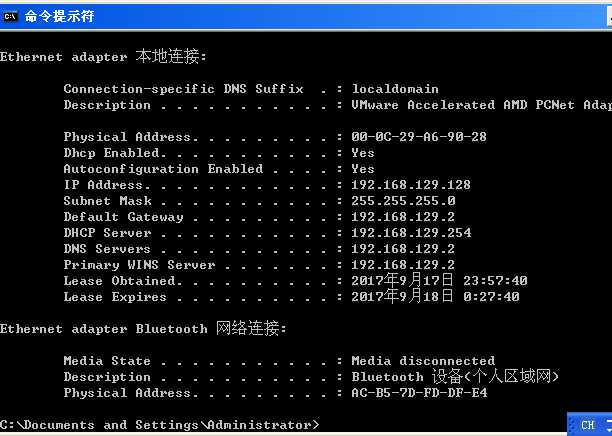Click the subnet mask 255.255.255.0
Screen dimensions: 612x436
coord(403,201)
